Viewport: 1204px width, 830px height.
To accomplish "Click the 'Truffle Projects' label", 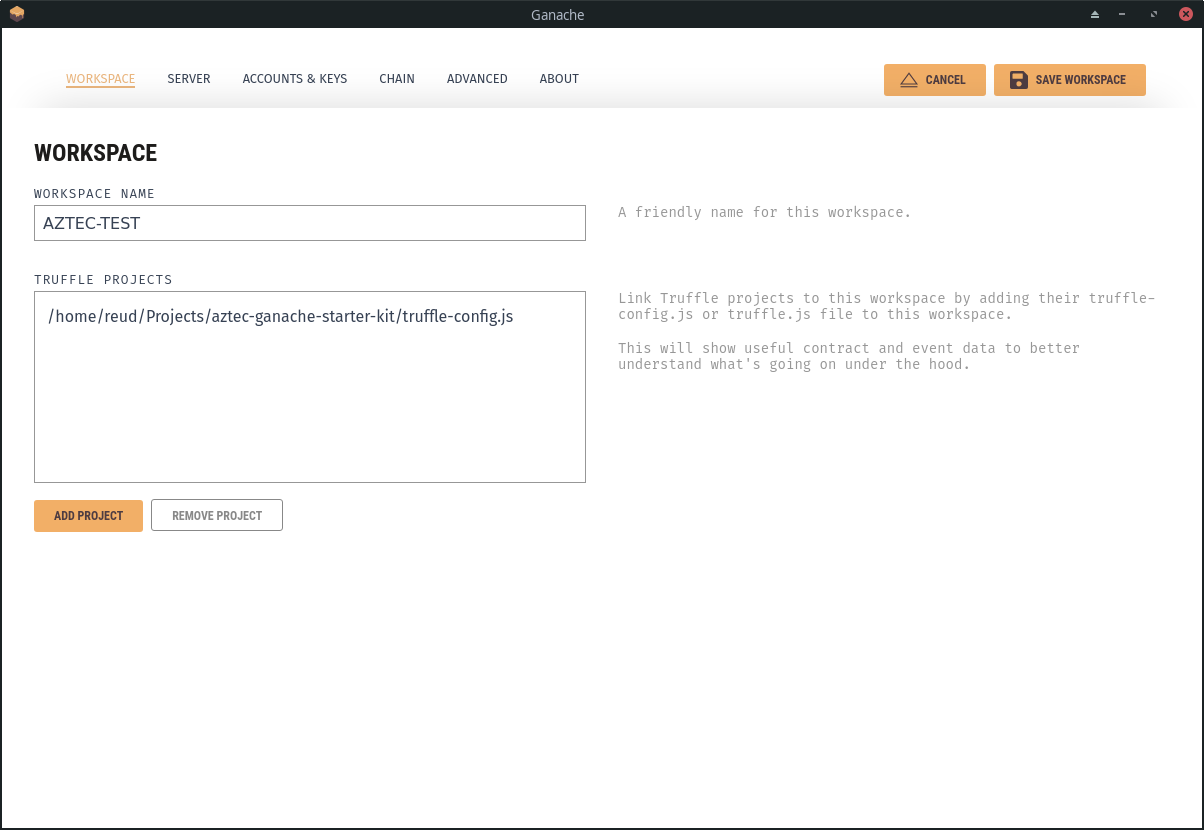I will click(x=103, y=280).
